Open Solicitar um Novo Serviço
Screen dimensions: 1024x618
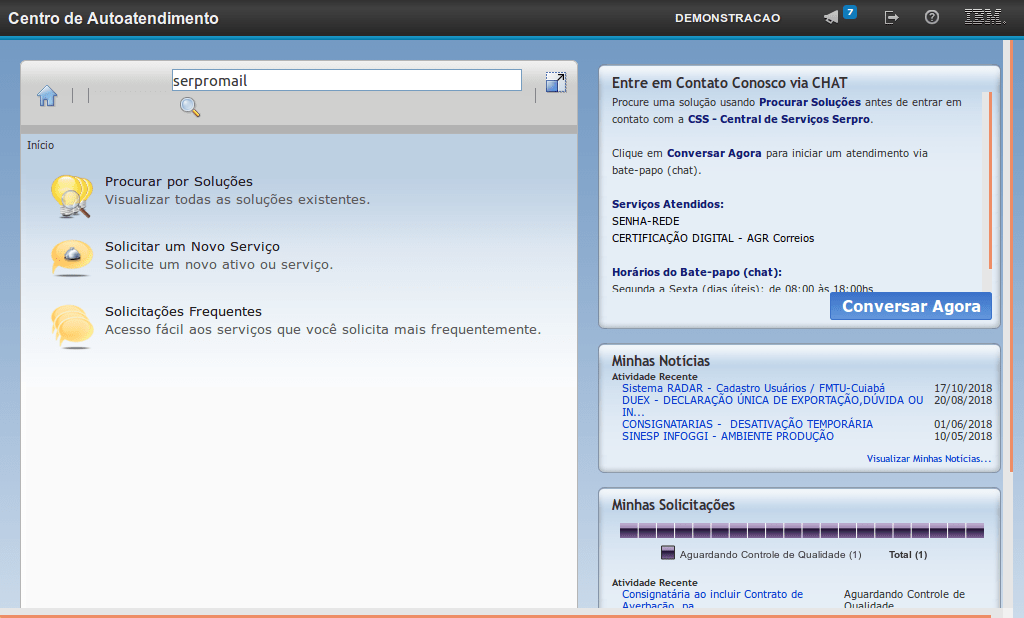pyautogui.click(x=193, y=246)
